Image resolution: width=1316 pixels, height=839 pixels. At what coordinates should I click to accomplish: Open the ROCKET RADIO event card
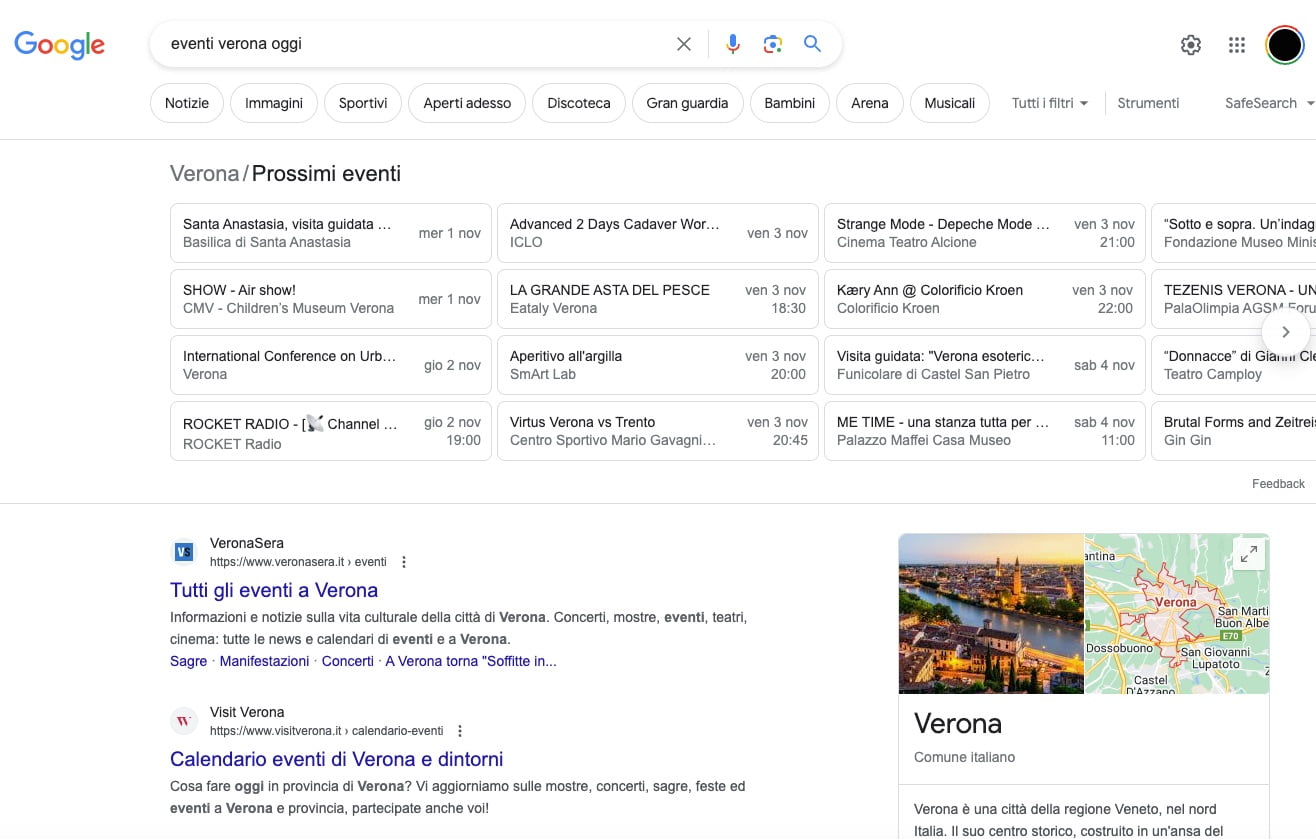click(x=331, y=431)
